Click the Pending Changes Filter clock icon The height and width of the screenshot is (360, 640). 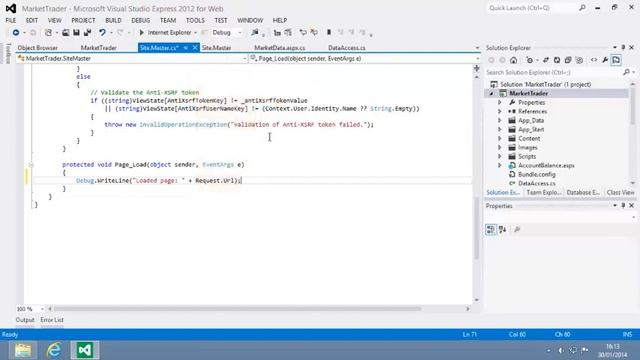(529, 60)
